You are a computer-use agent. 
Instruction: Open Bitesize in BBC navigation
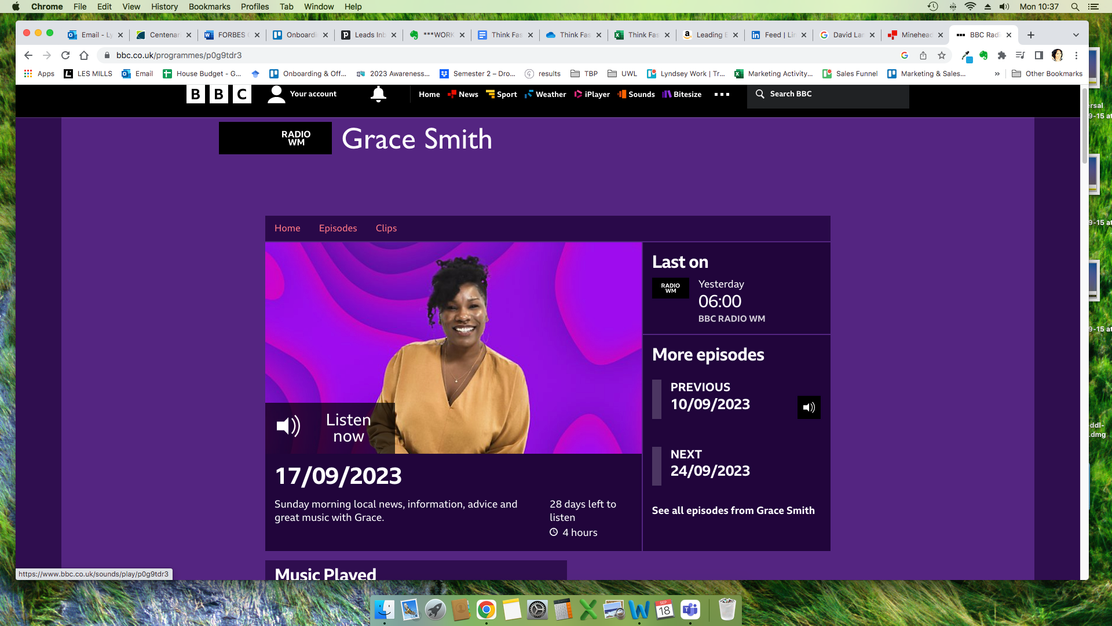[x=682, y=94]
